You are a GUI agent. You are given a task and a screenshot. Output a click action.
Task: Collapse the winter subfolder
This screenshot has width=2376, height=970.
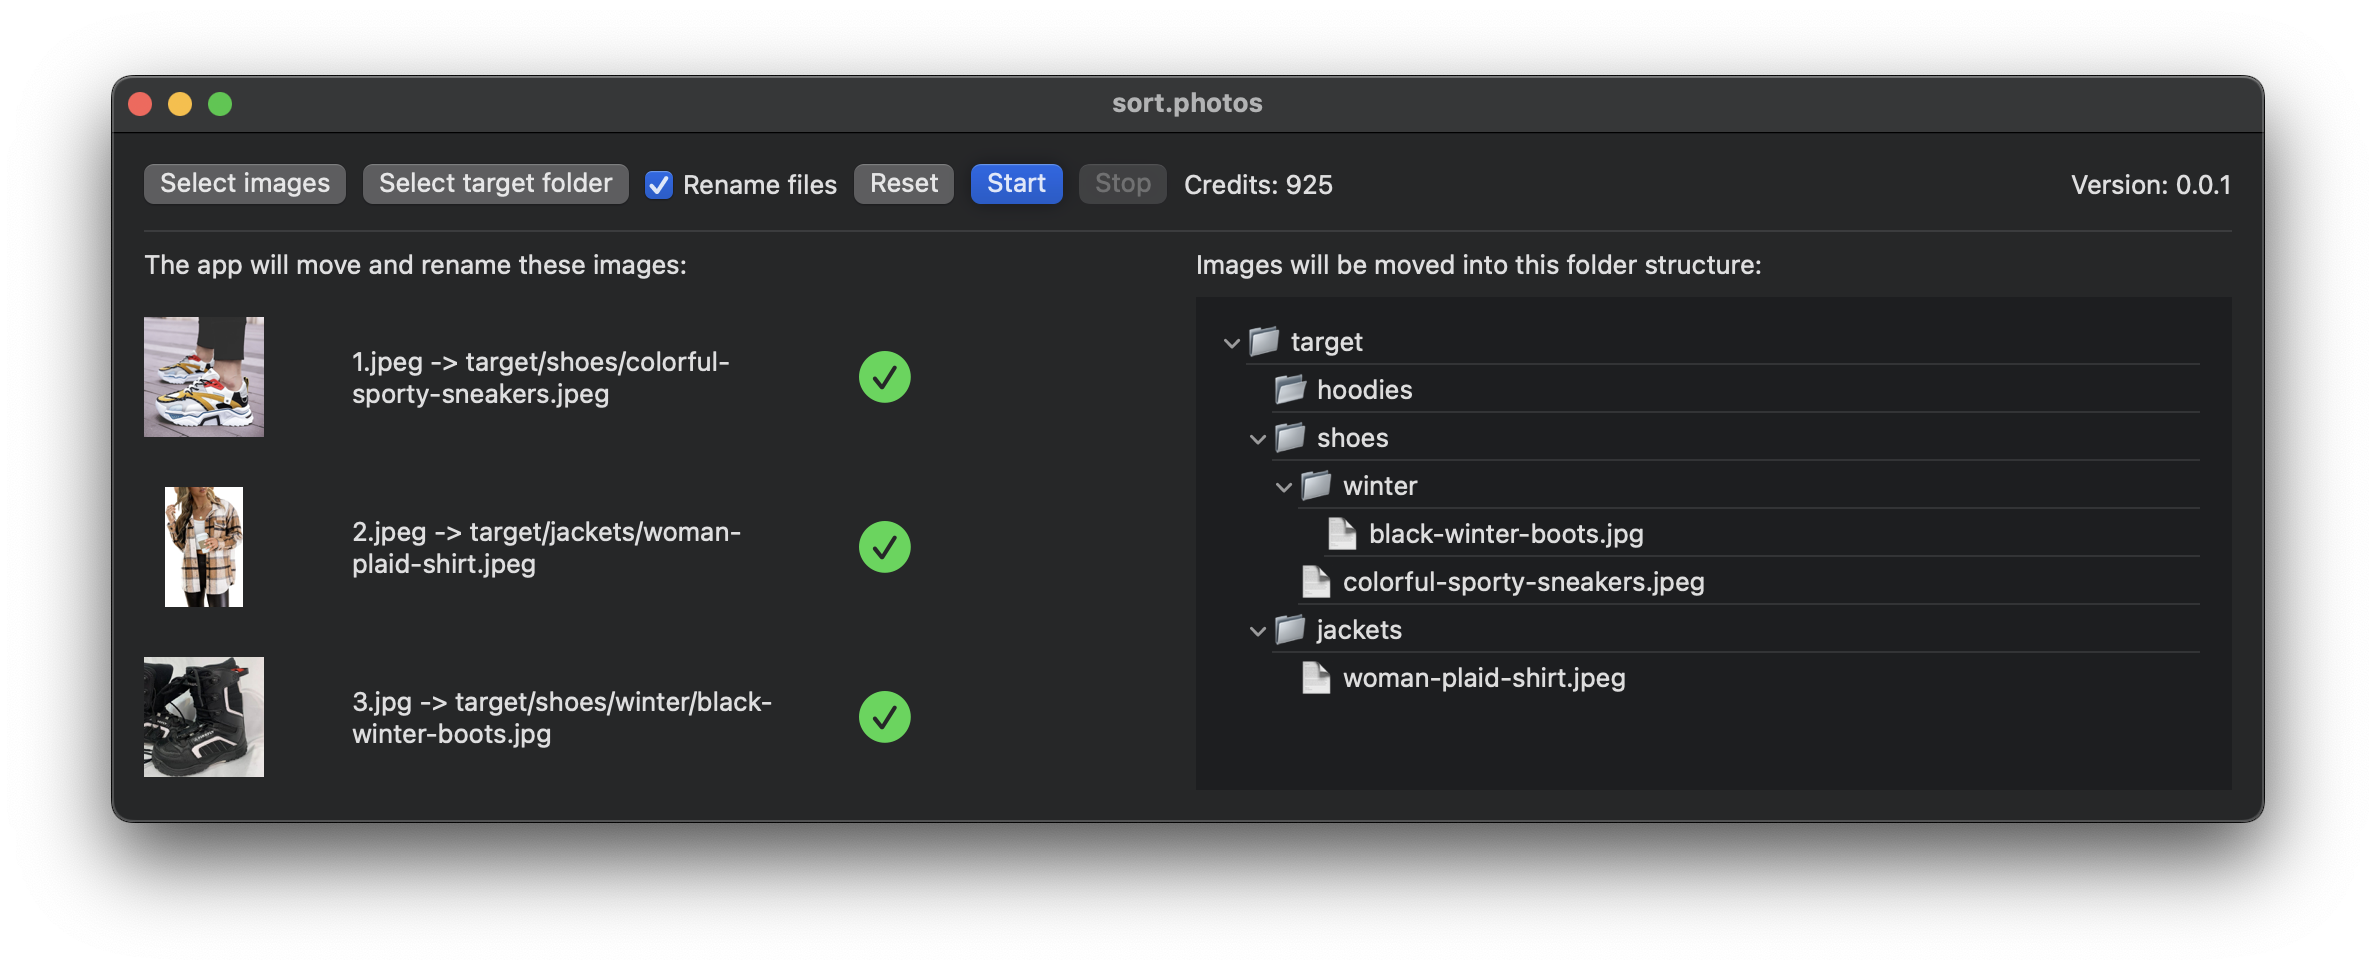[x=1284, y=487]
